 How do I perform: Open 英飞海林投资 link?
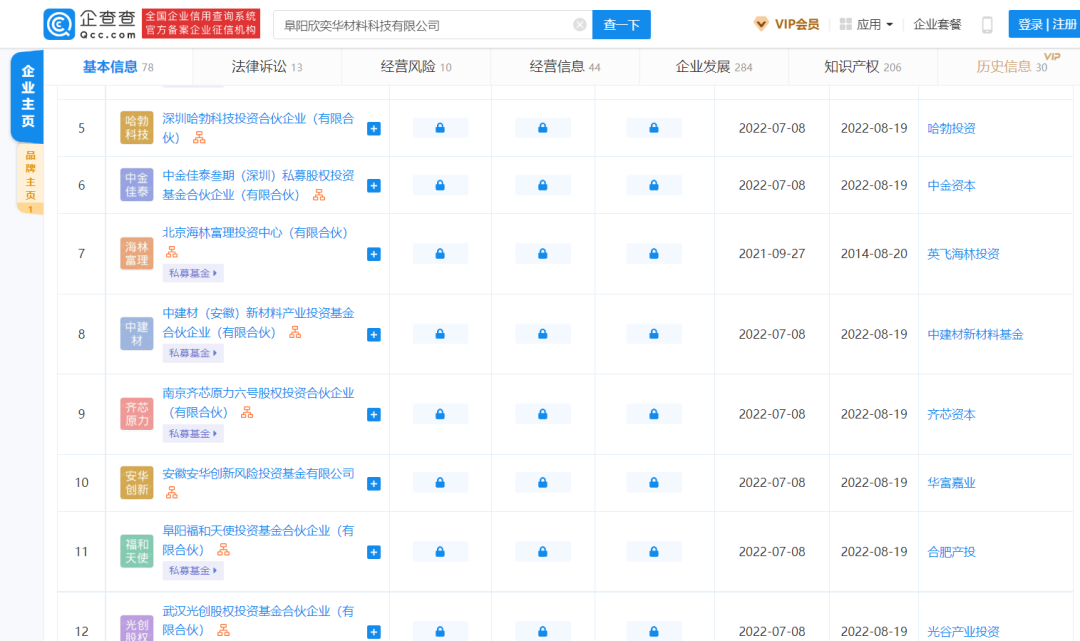(963, 254)
